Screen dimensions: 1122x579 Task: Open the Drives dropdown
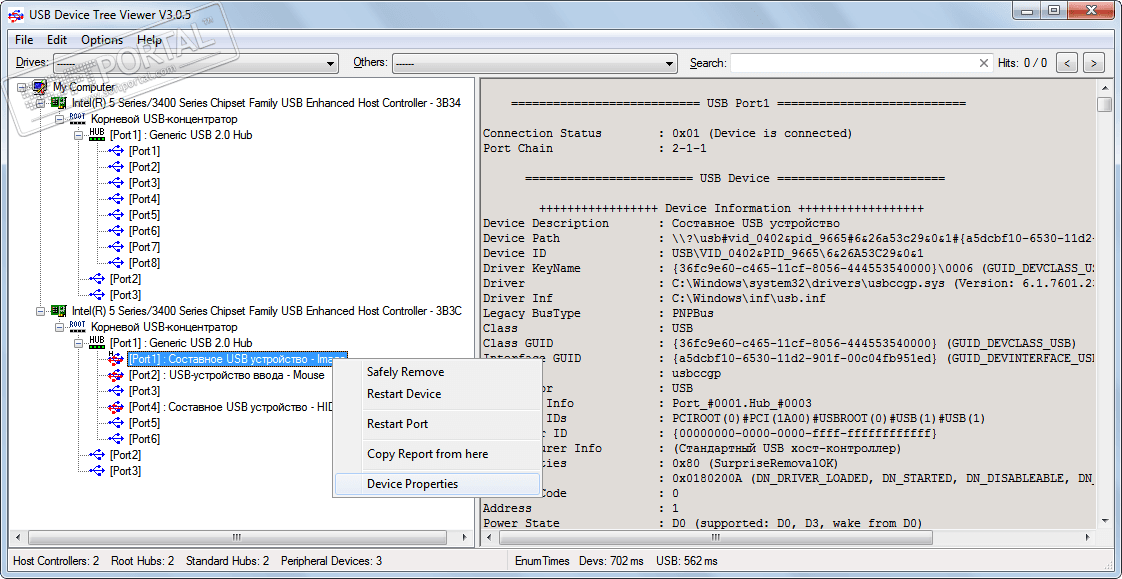195,63
